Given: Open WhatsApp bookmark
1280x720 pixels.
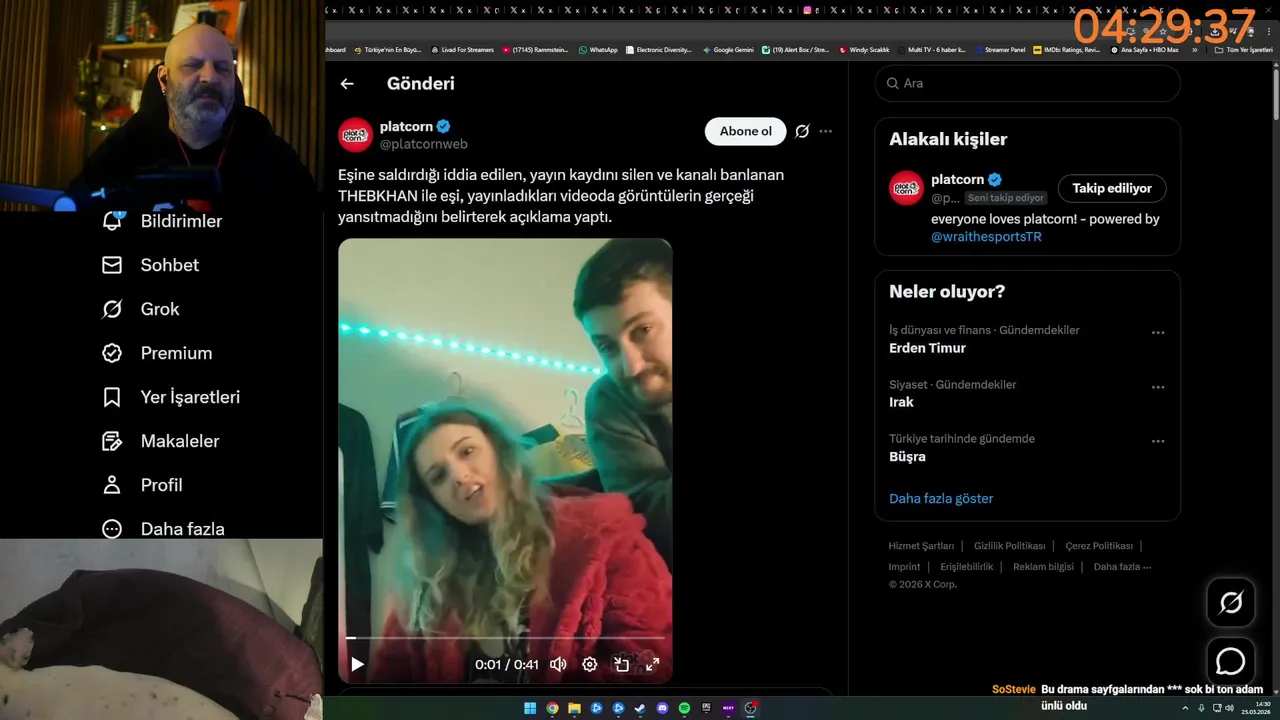Looking at the screenshot, I should pyautogui.click(x=598, y=50).
